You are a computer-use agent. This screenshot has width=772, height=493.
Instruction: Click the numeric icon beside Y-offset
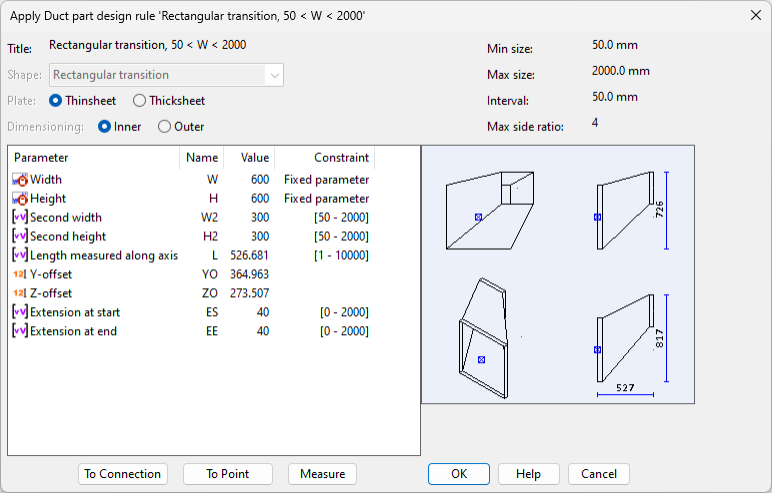click(x=20, y=275)
